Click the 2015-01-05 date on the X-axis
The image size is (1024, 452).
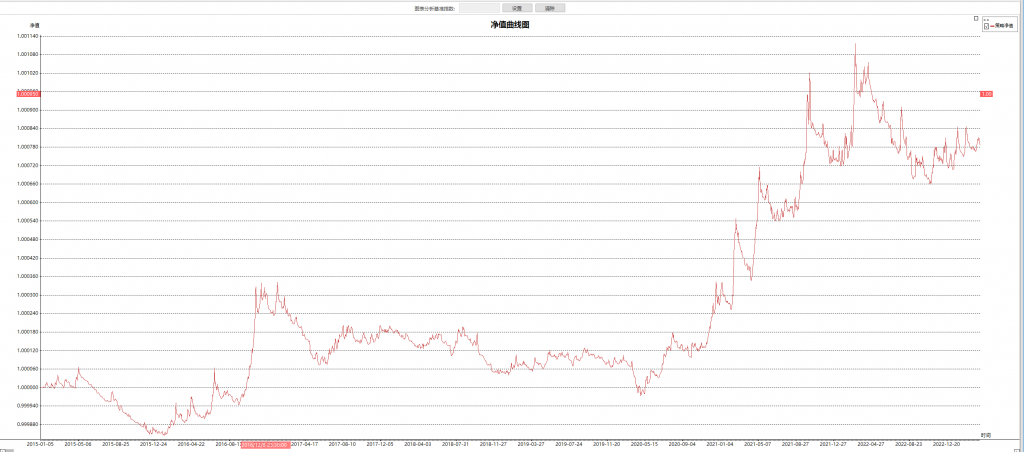point(40,443)
